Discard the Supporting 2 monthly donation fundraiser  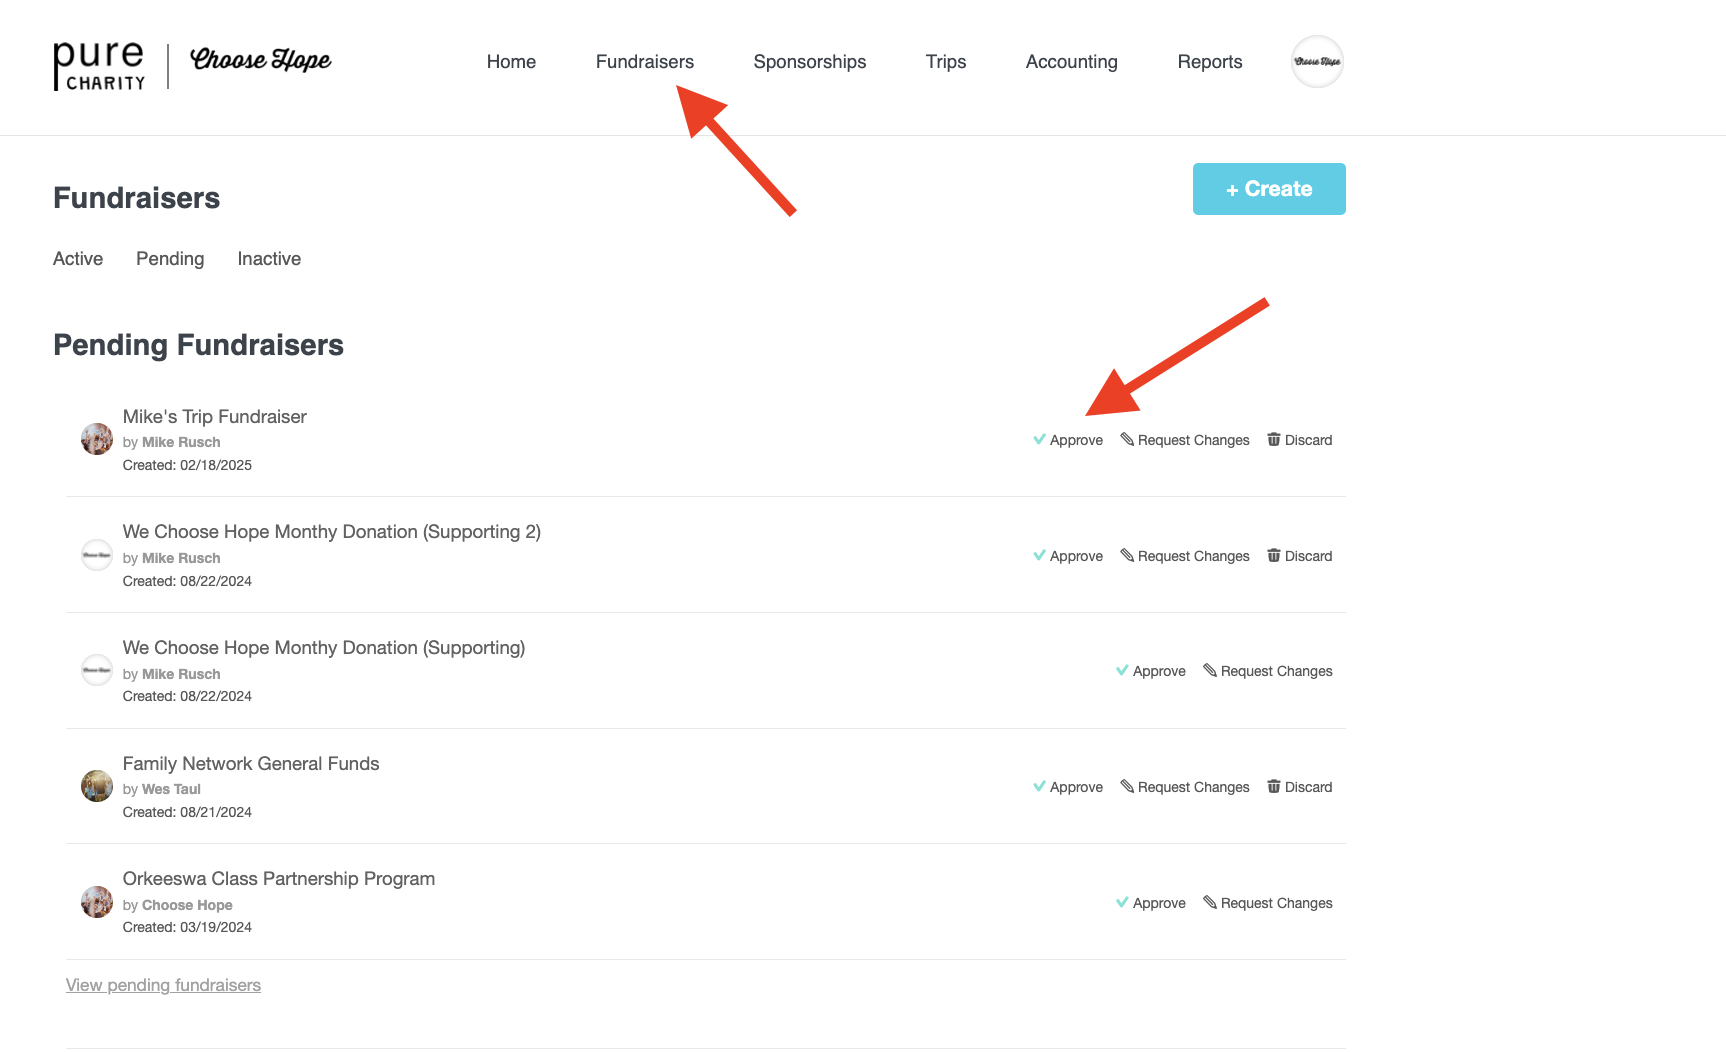coord(1300,556)
